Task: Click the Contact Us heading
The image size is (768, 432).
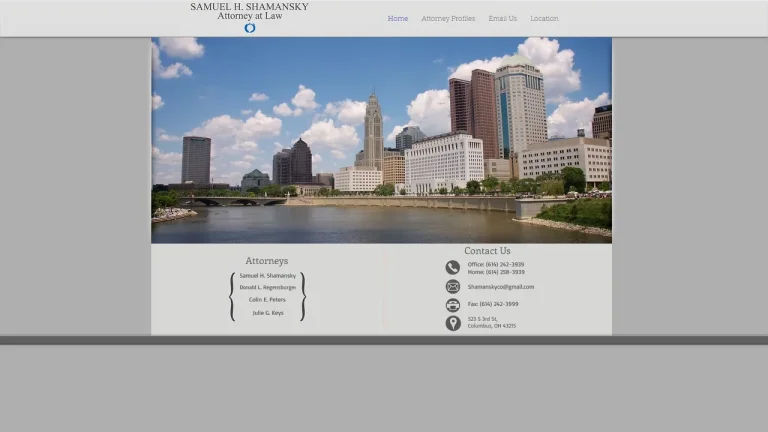Action: (x=487, y=251)
